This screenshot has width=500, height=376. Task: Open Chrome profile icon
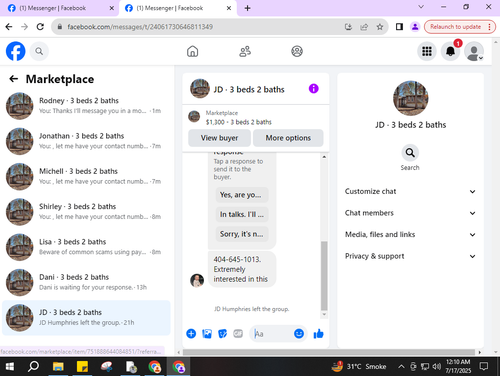tap(415, 27)
